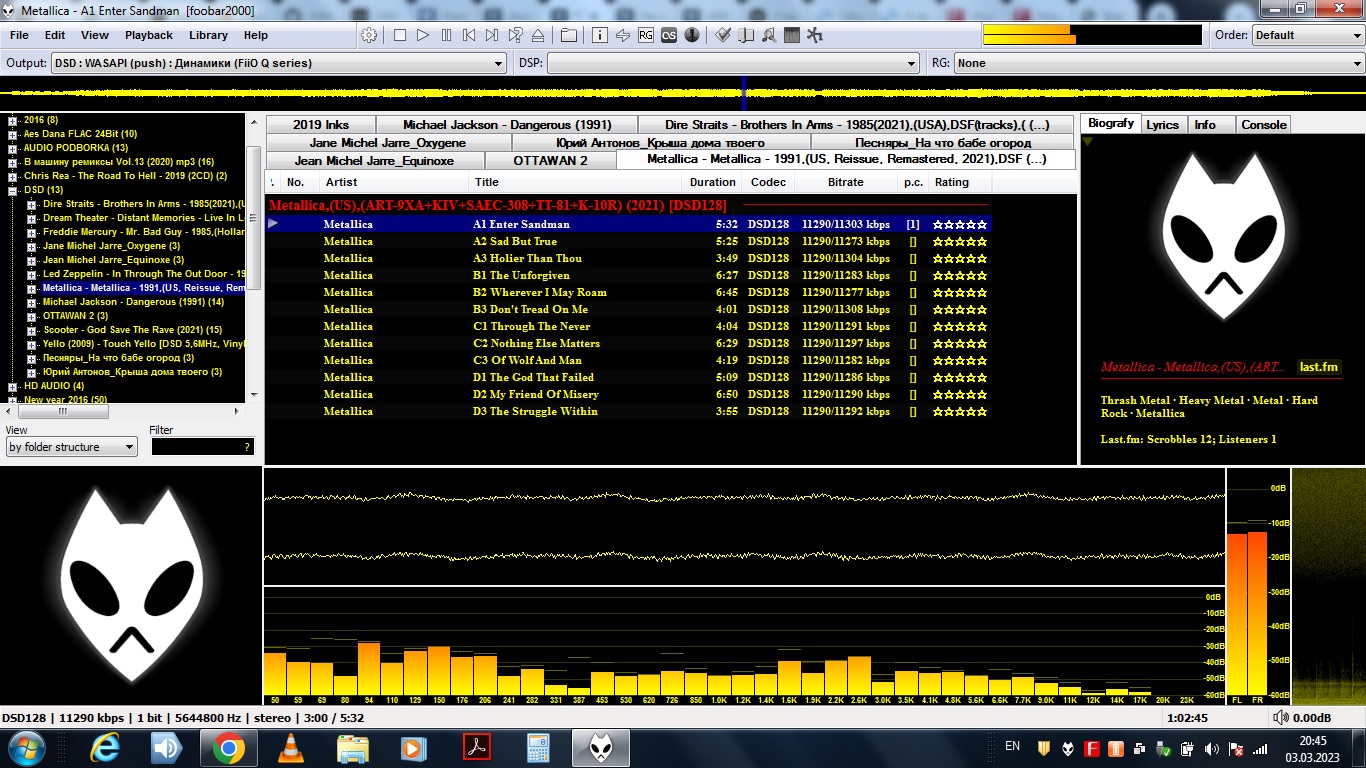Select track 'D3 The Struggle Within'
1366x768 pixels.
click(628, 411)
